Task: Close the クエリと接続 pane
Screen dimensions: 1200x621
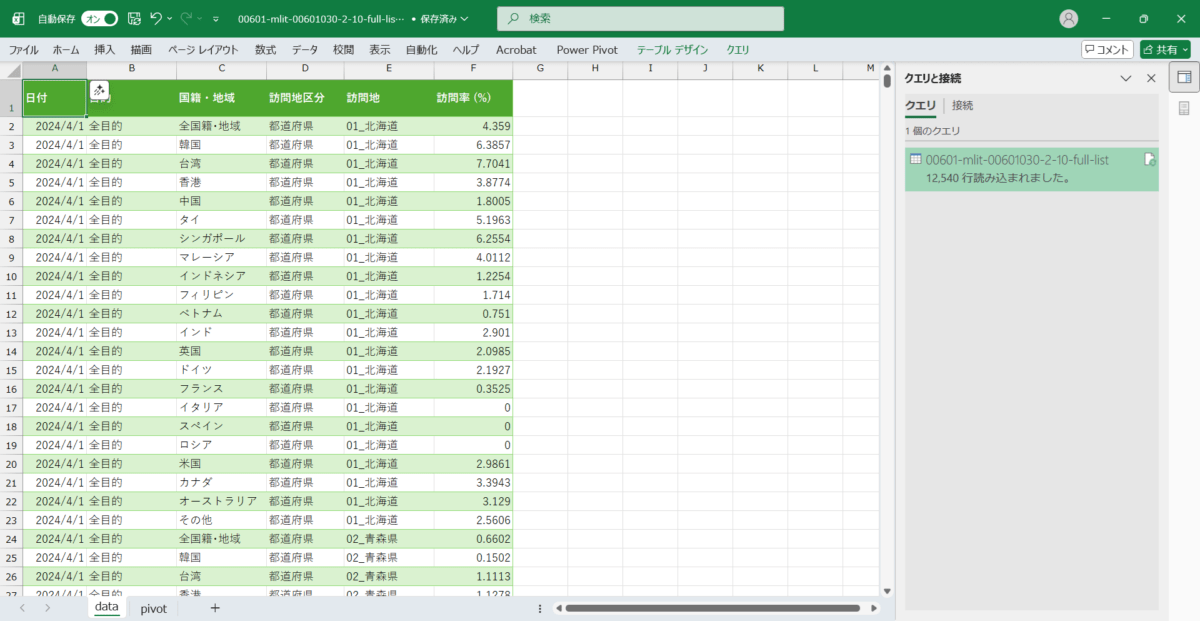Action: click(x=1151, y=78)
